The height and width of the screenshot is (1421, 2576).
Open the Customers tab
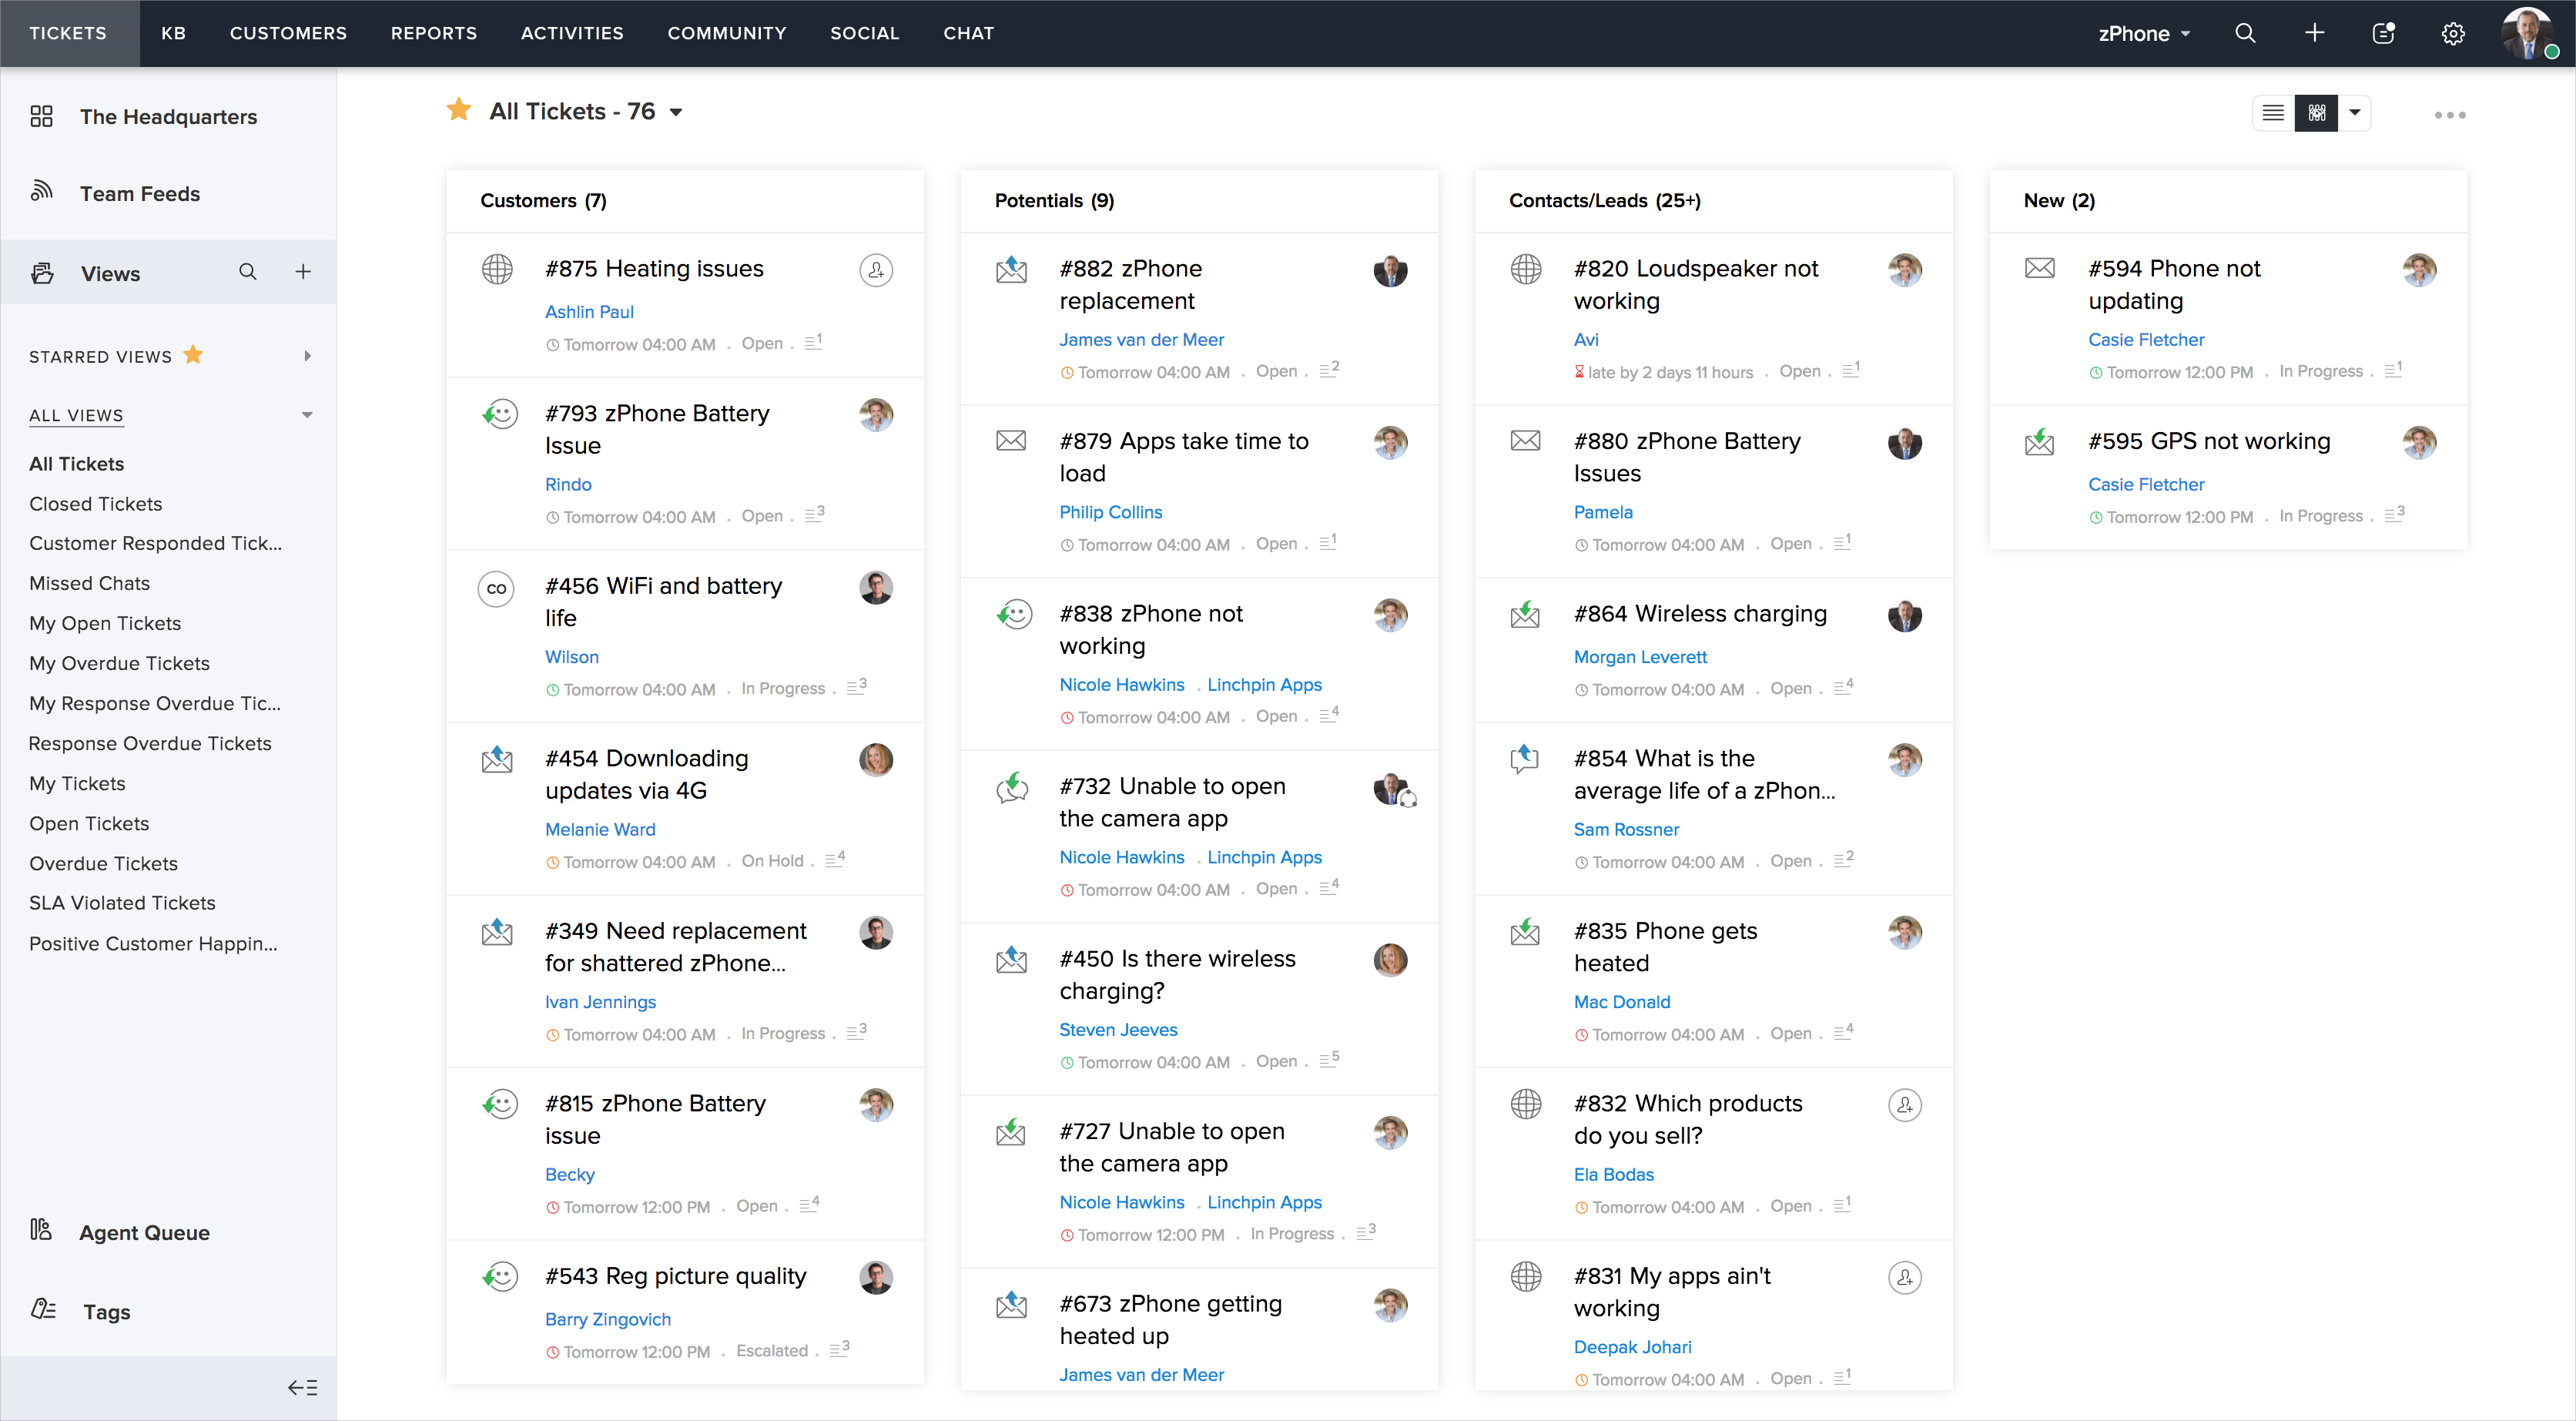pos(288,33)
